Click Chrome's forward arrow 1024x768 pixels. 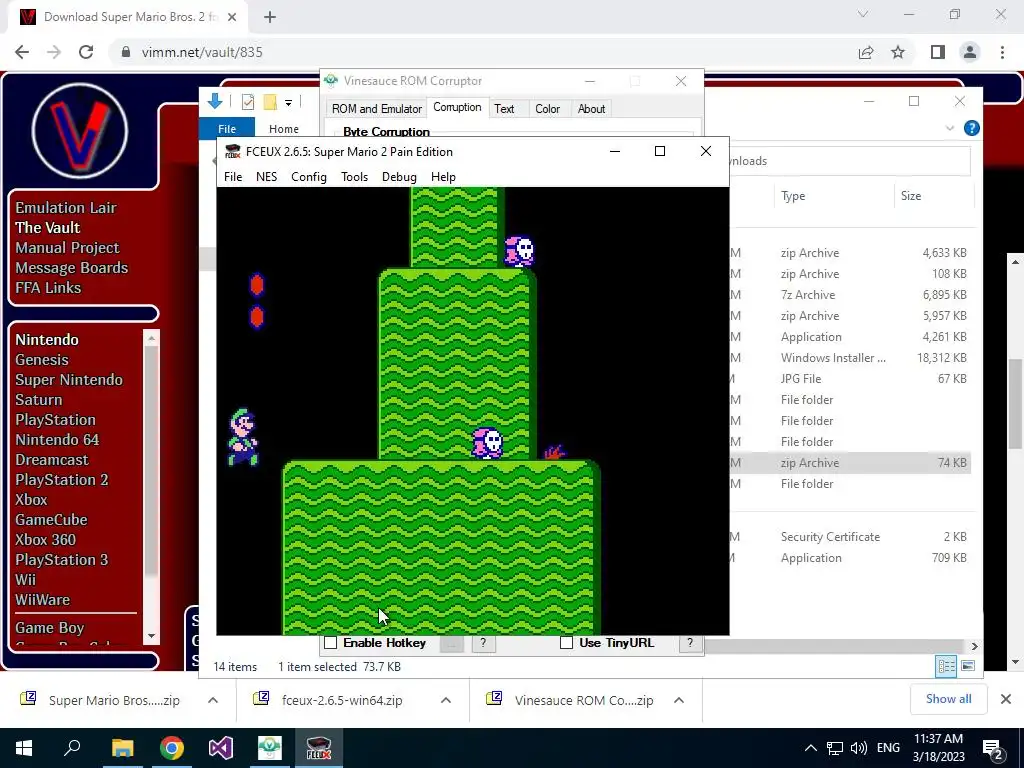coord(54,52)
